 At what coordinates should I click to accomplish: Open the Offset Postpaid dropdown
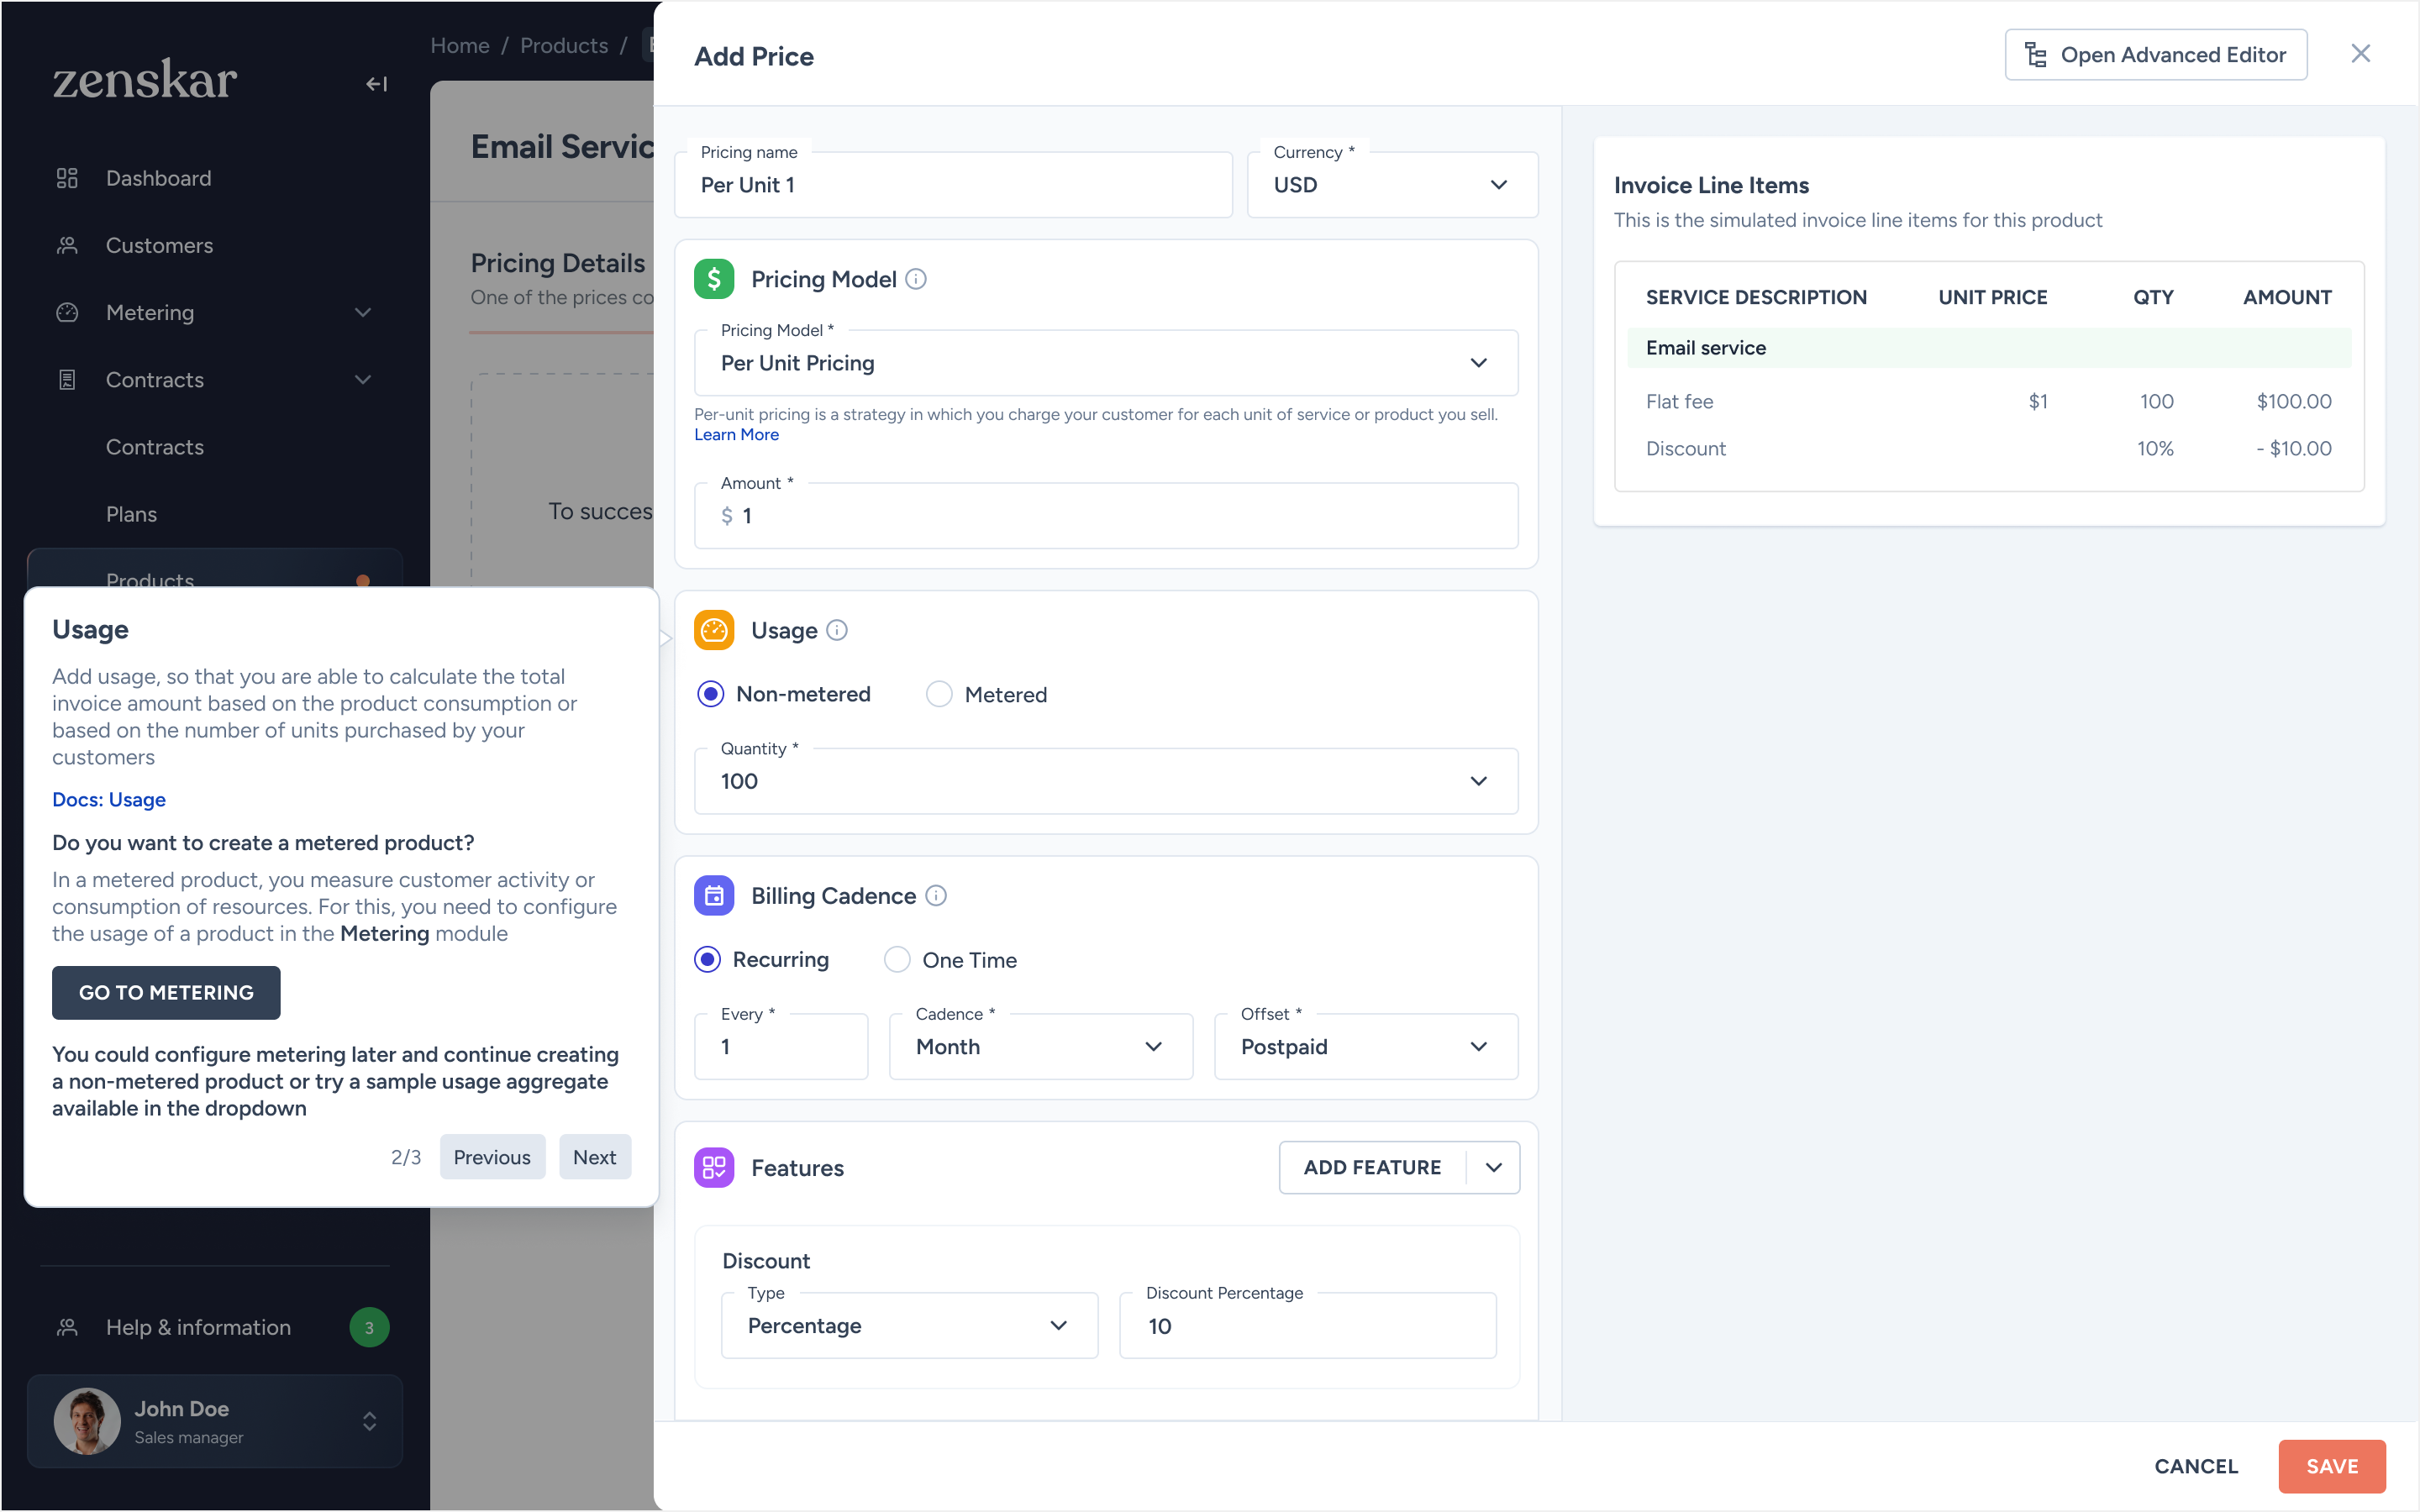[1366, 1046]
